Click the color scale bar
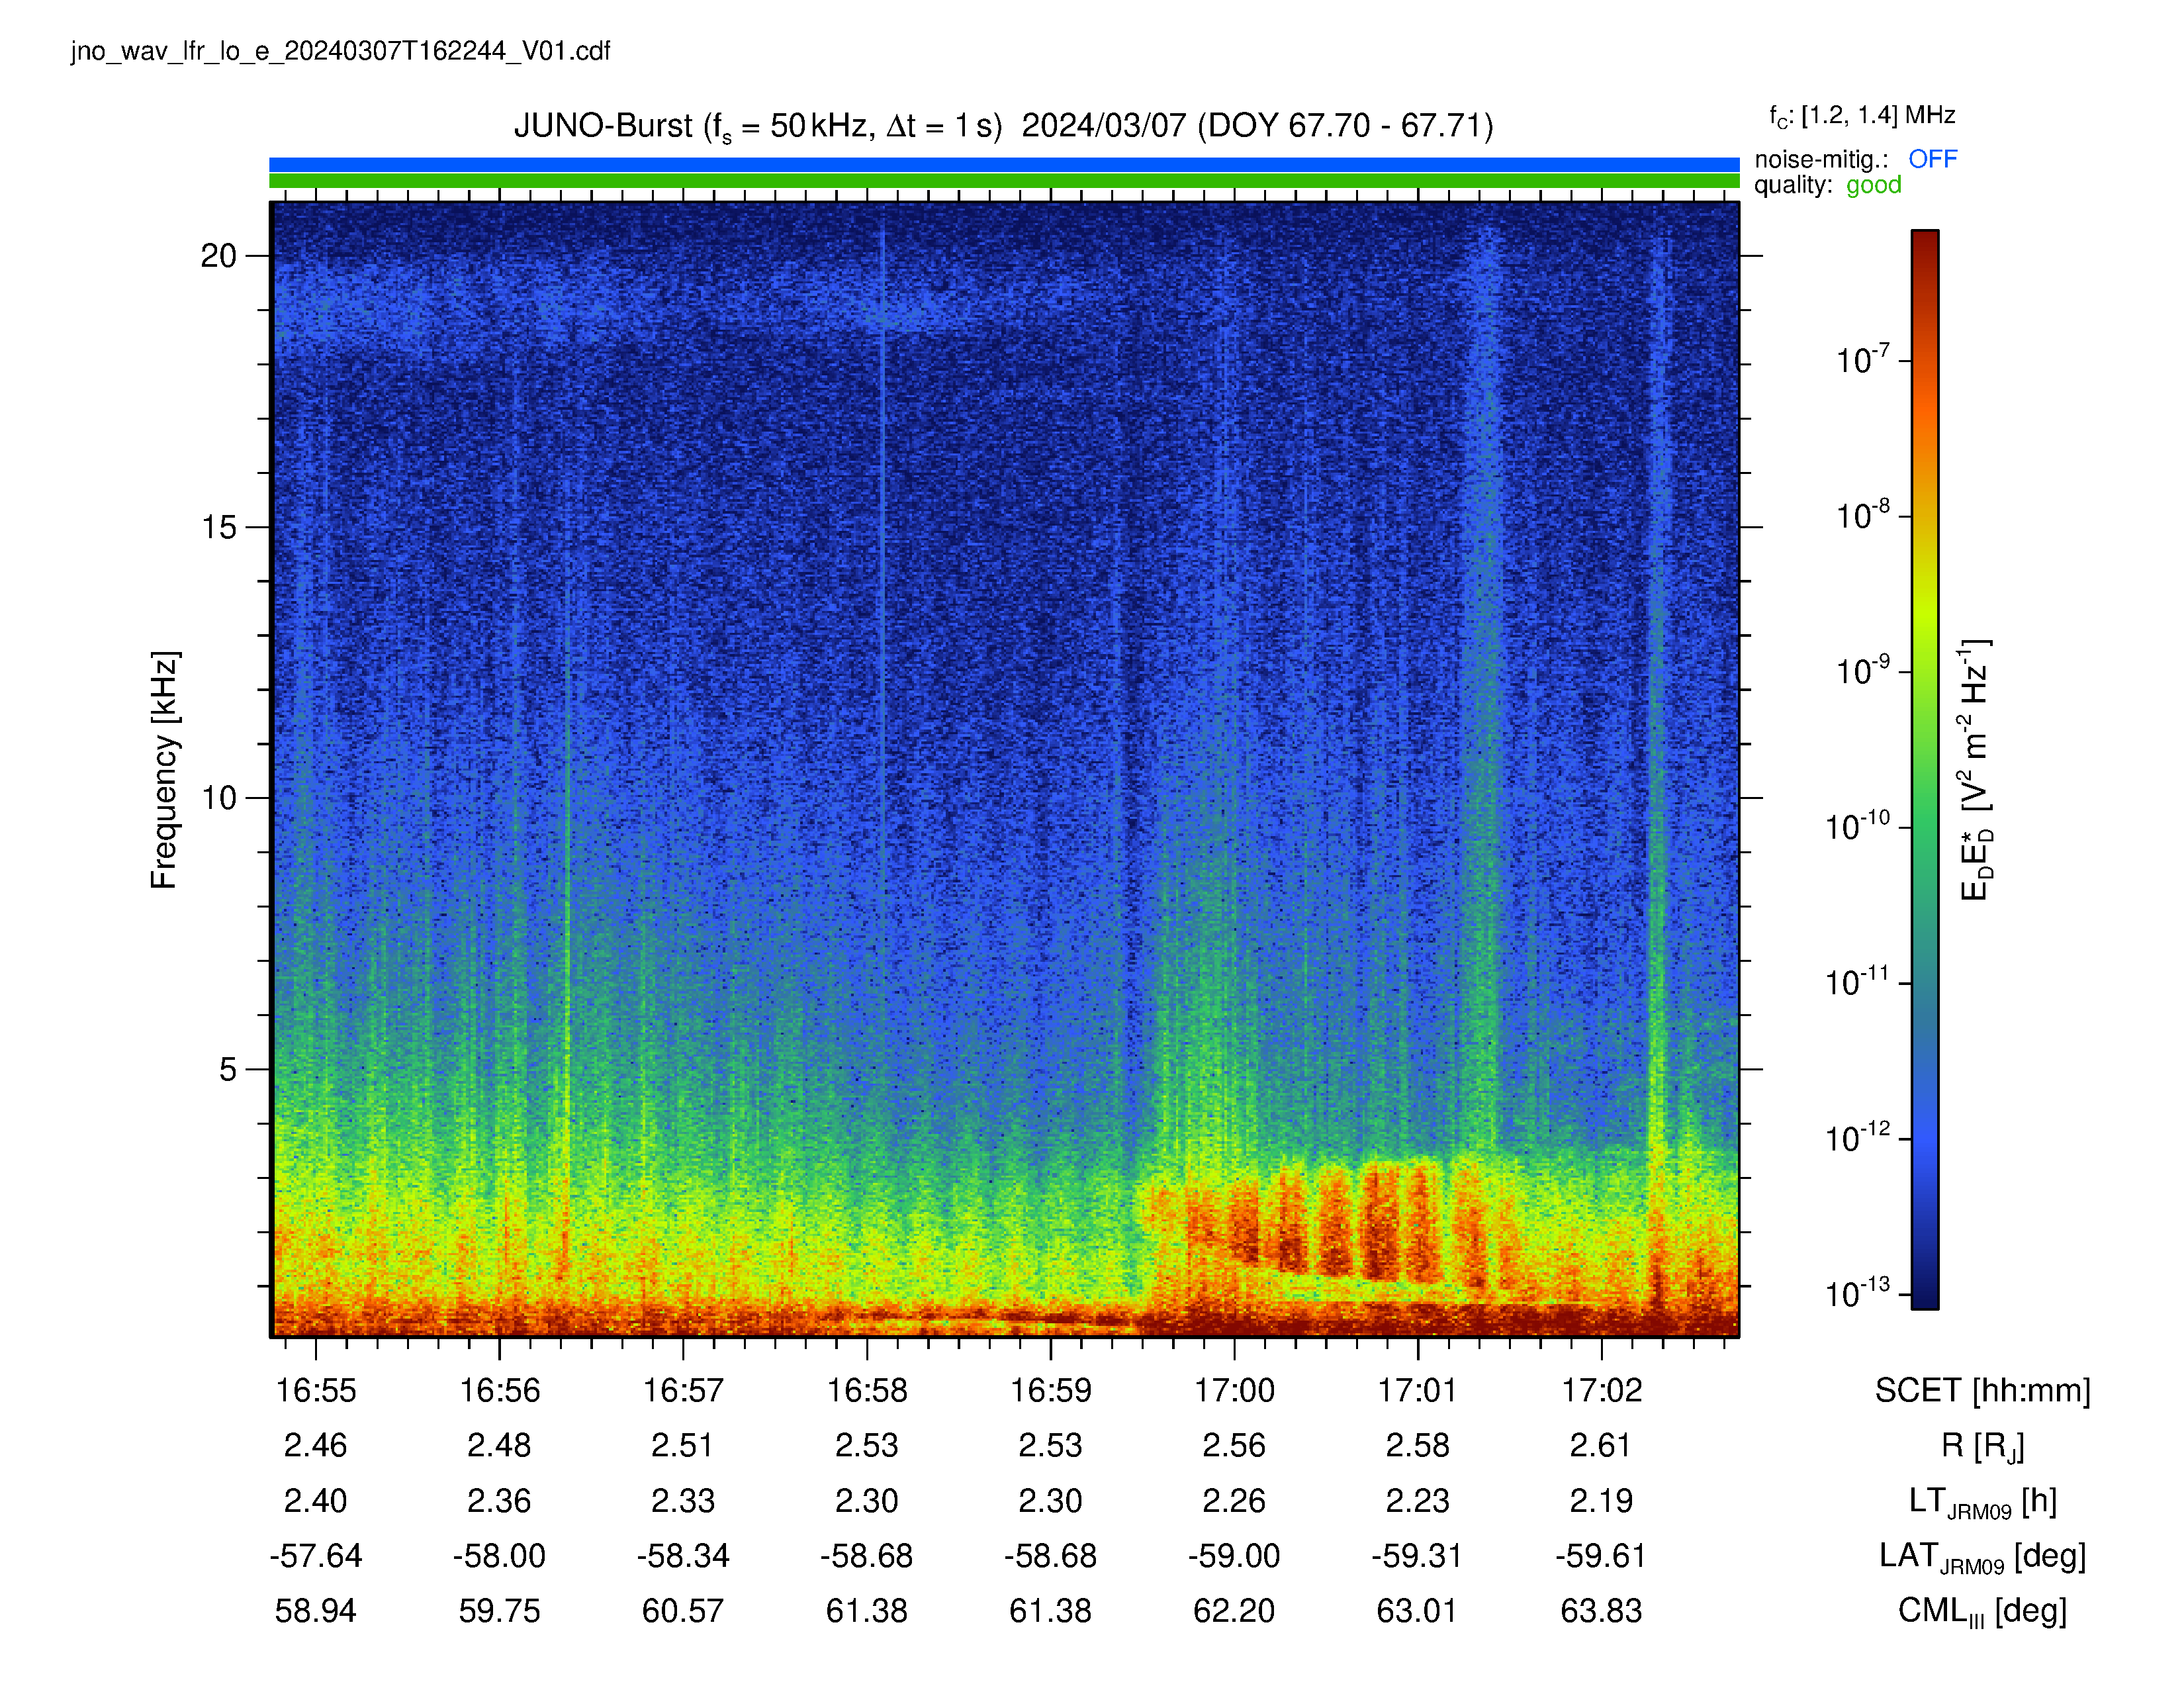This screenshot has height=1688, width=2184. tap(1925, 769)
